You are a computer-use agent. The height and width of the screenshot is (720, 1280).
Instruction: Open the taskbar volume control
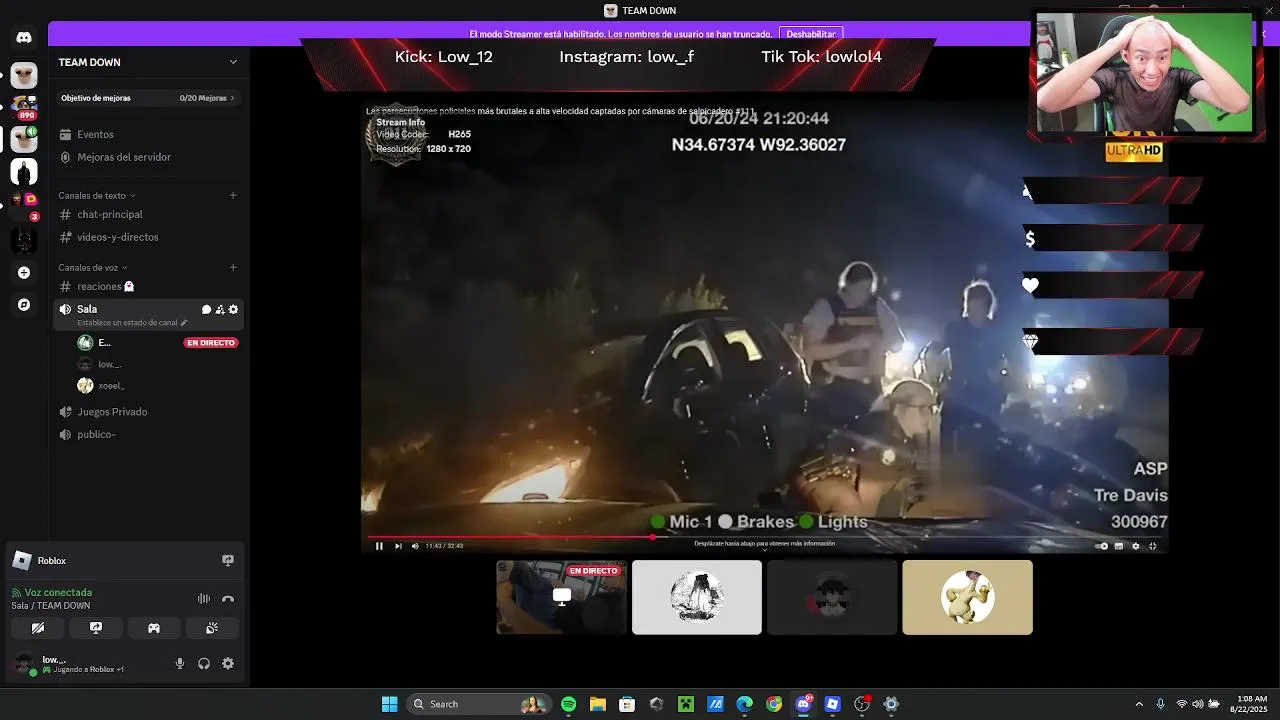(1198, 704)
